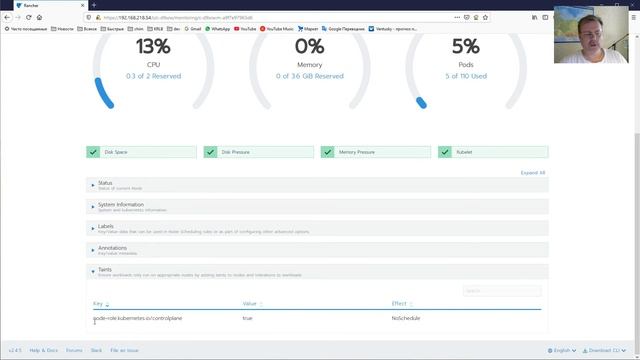The width and height of the screenshot is (640, 360).
Task: Open the YouTube bookmark
Action: (245, 29)
